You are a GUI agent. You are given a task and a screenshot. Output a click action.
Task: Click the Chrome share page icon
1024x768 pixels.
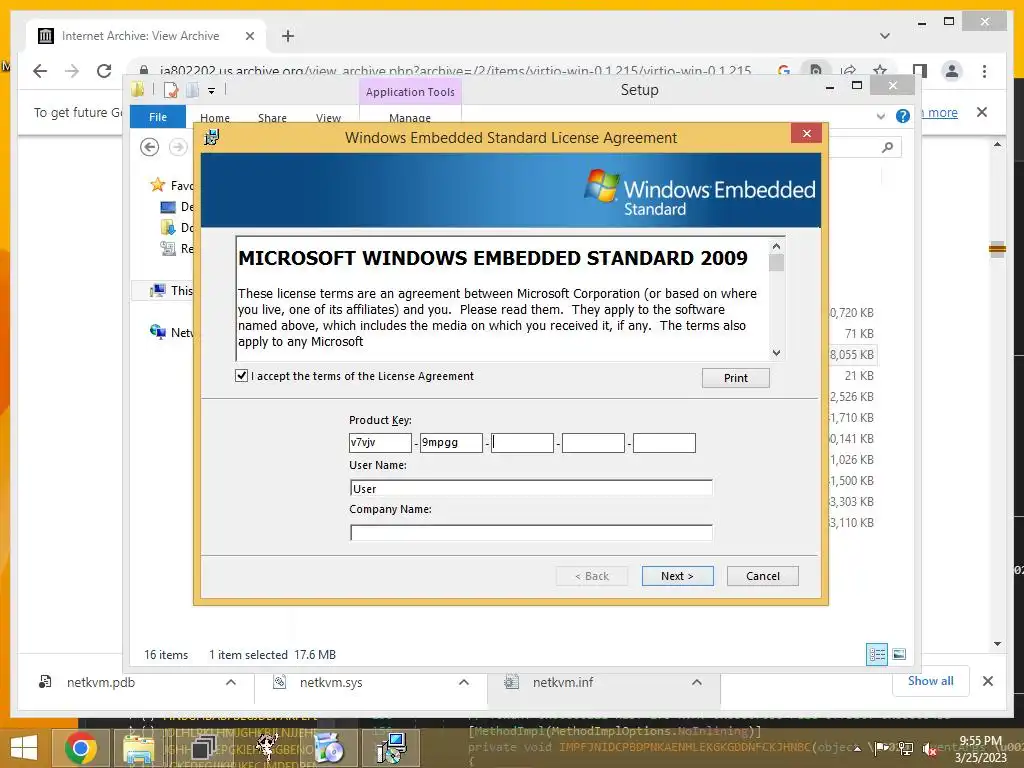tap(848, 71)
